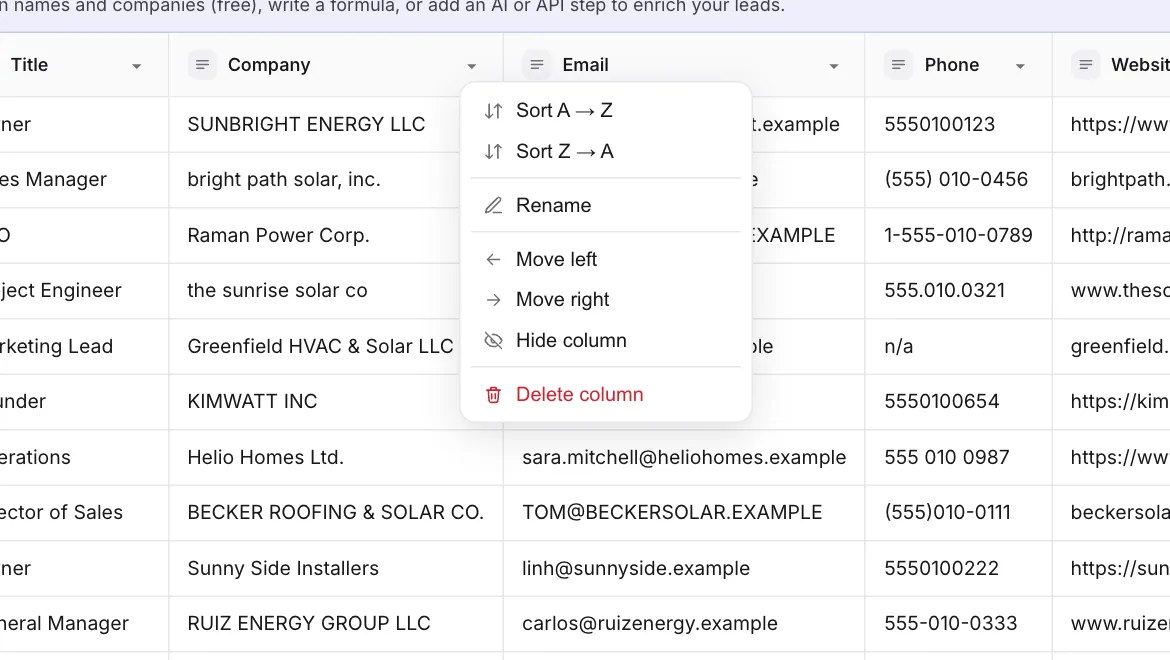Click the Email column type icon
The image size is (1170, 660).
536,65
